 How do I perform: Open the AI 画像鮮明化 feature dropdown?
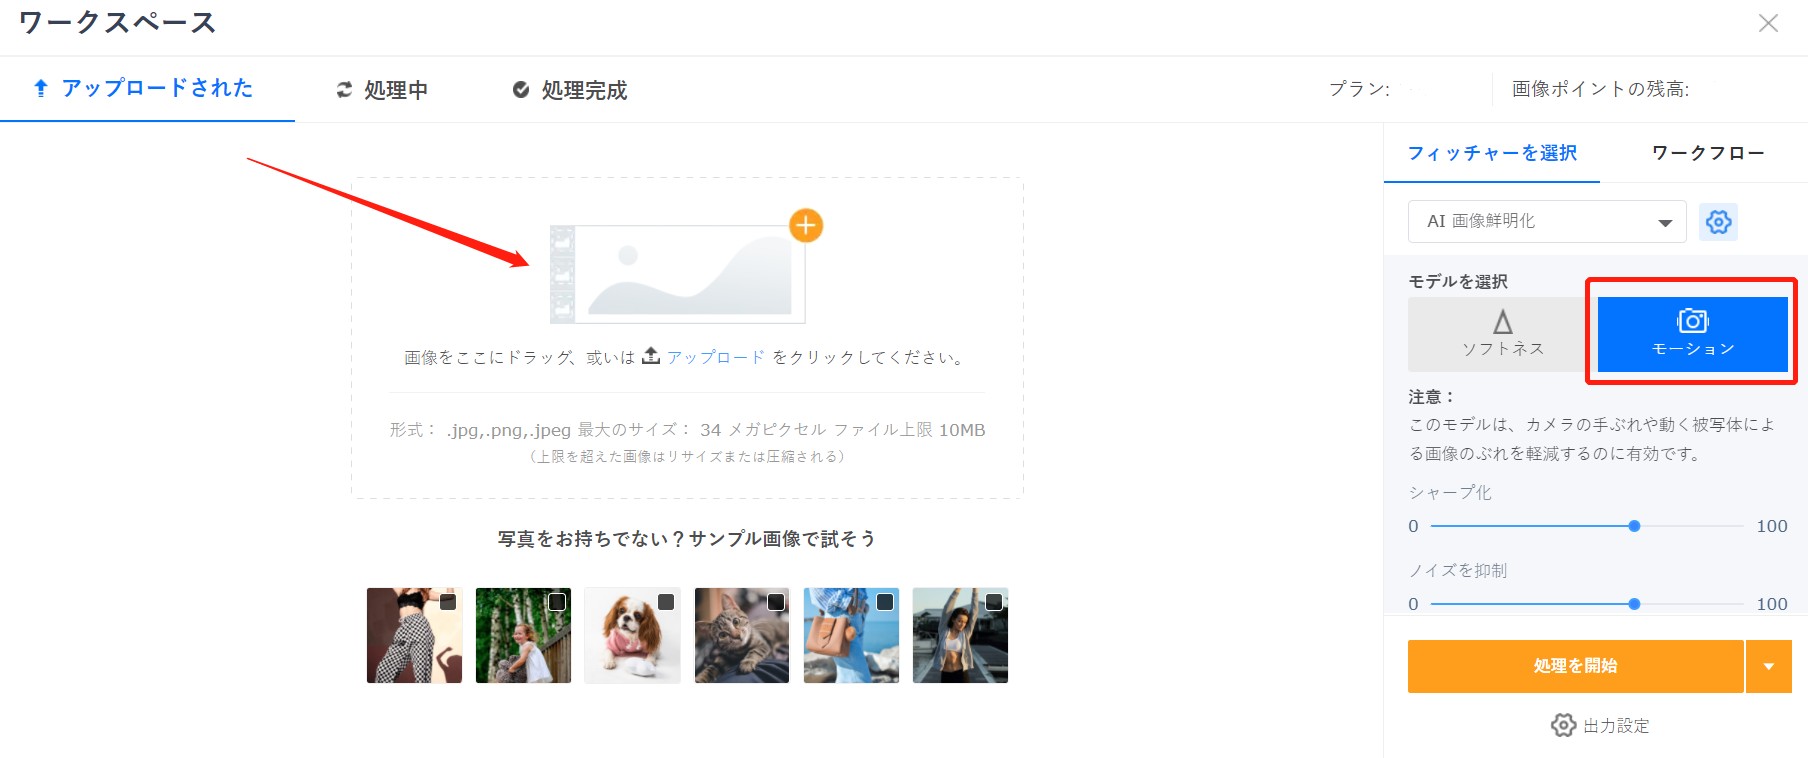(1547, 221)
